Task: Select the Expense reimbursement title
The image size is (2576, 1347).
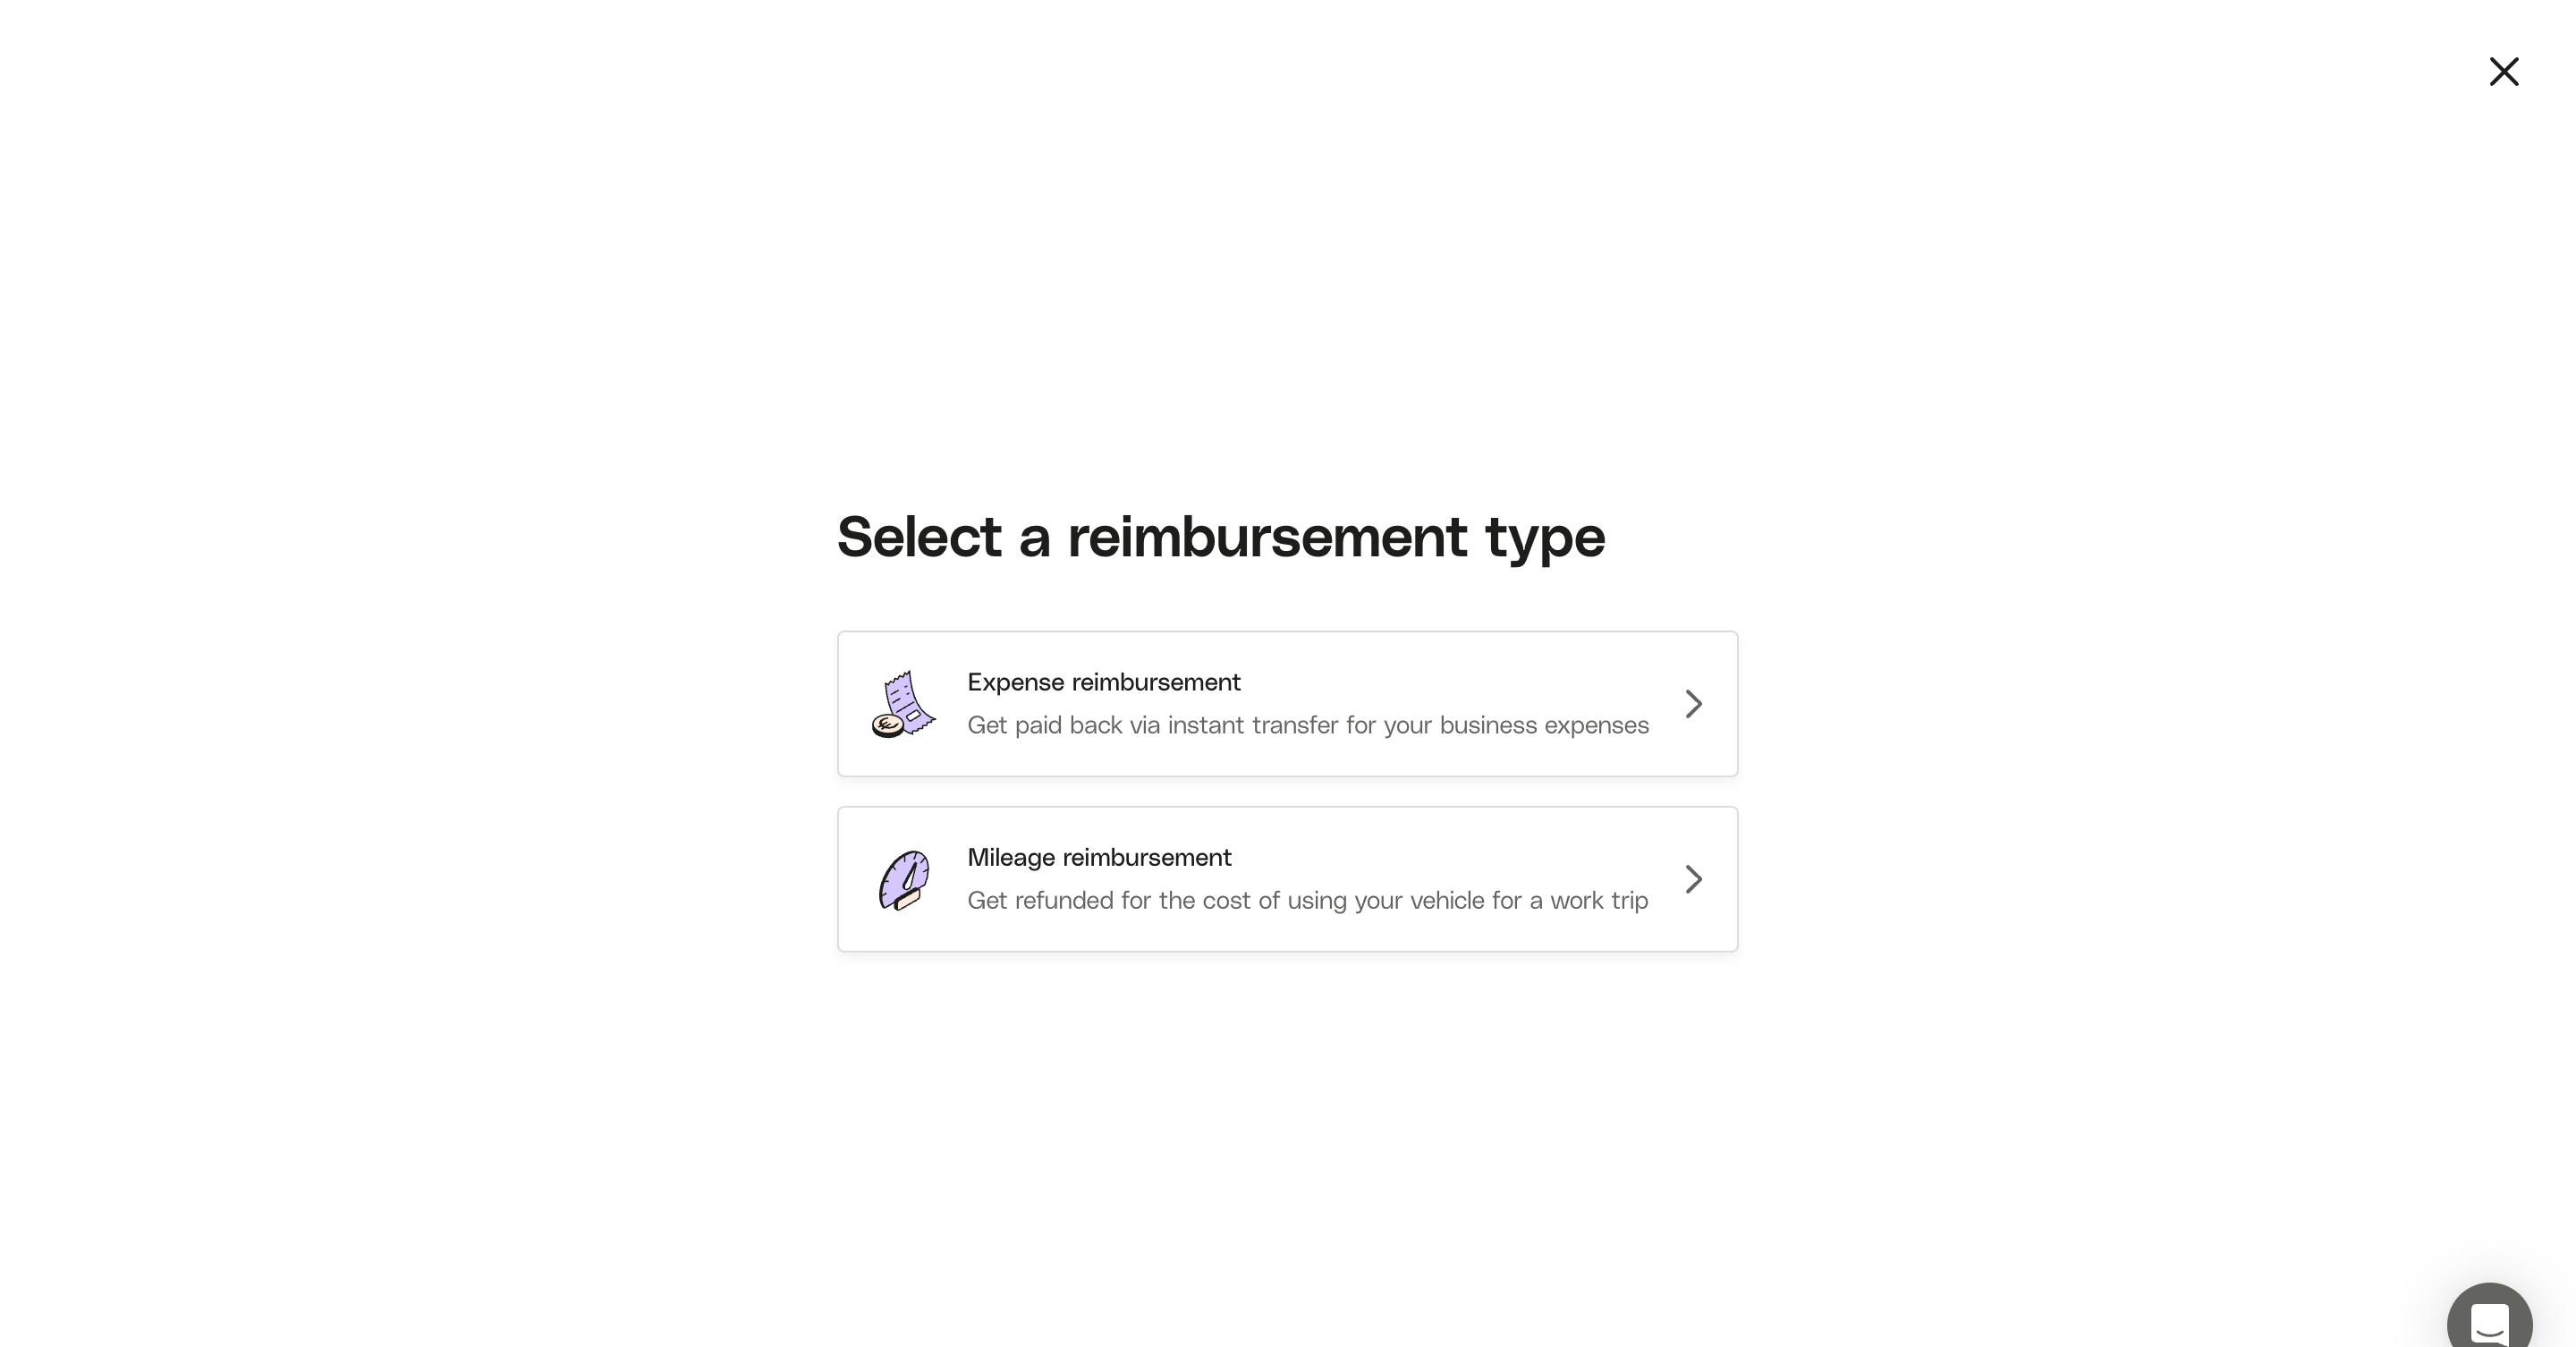Action: (1103, 682)
